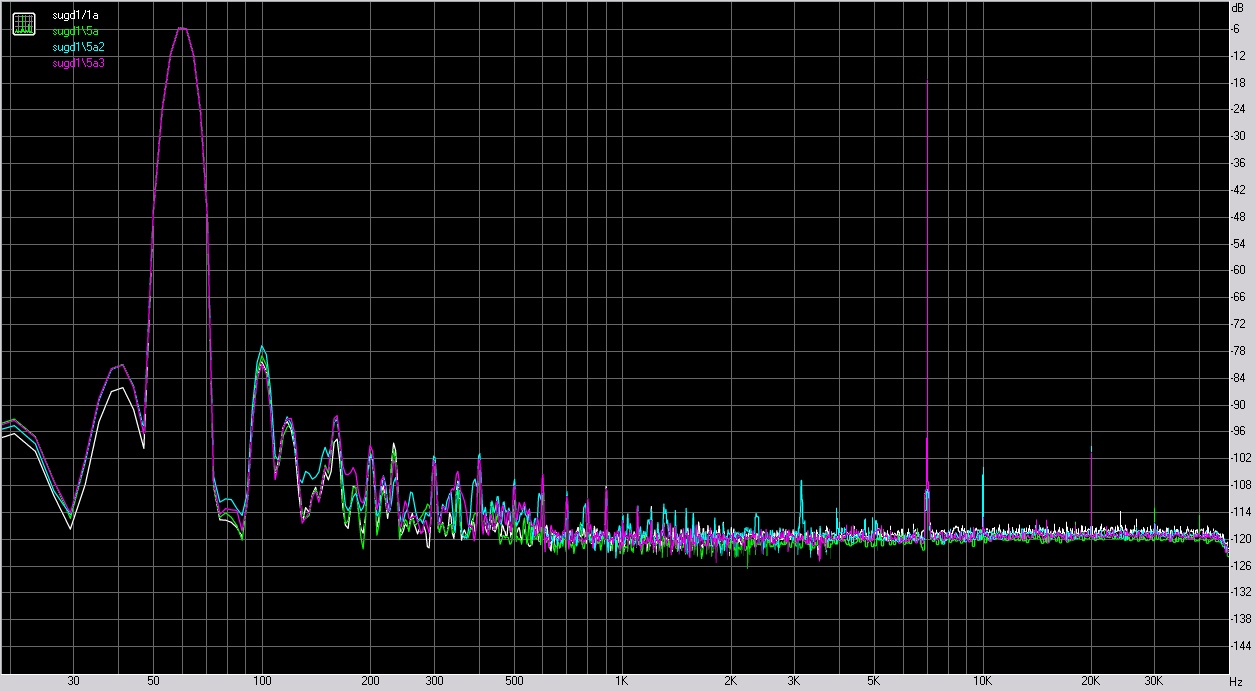Click the 500 Hz frequency axis label
The height and width of the screenshot is (691, 1256).
coord(514,680)
